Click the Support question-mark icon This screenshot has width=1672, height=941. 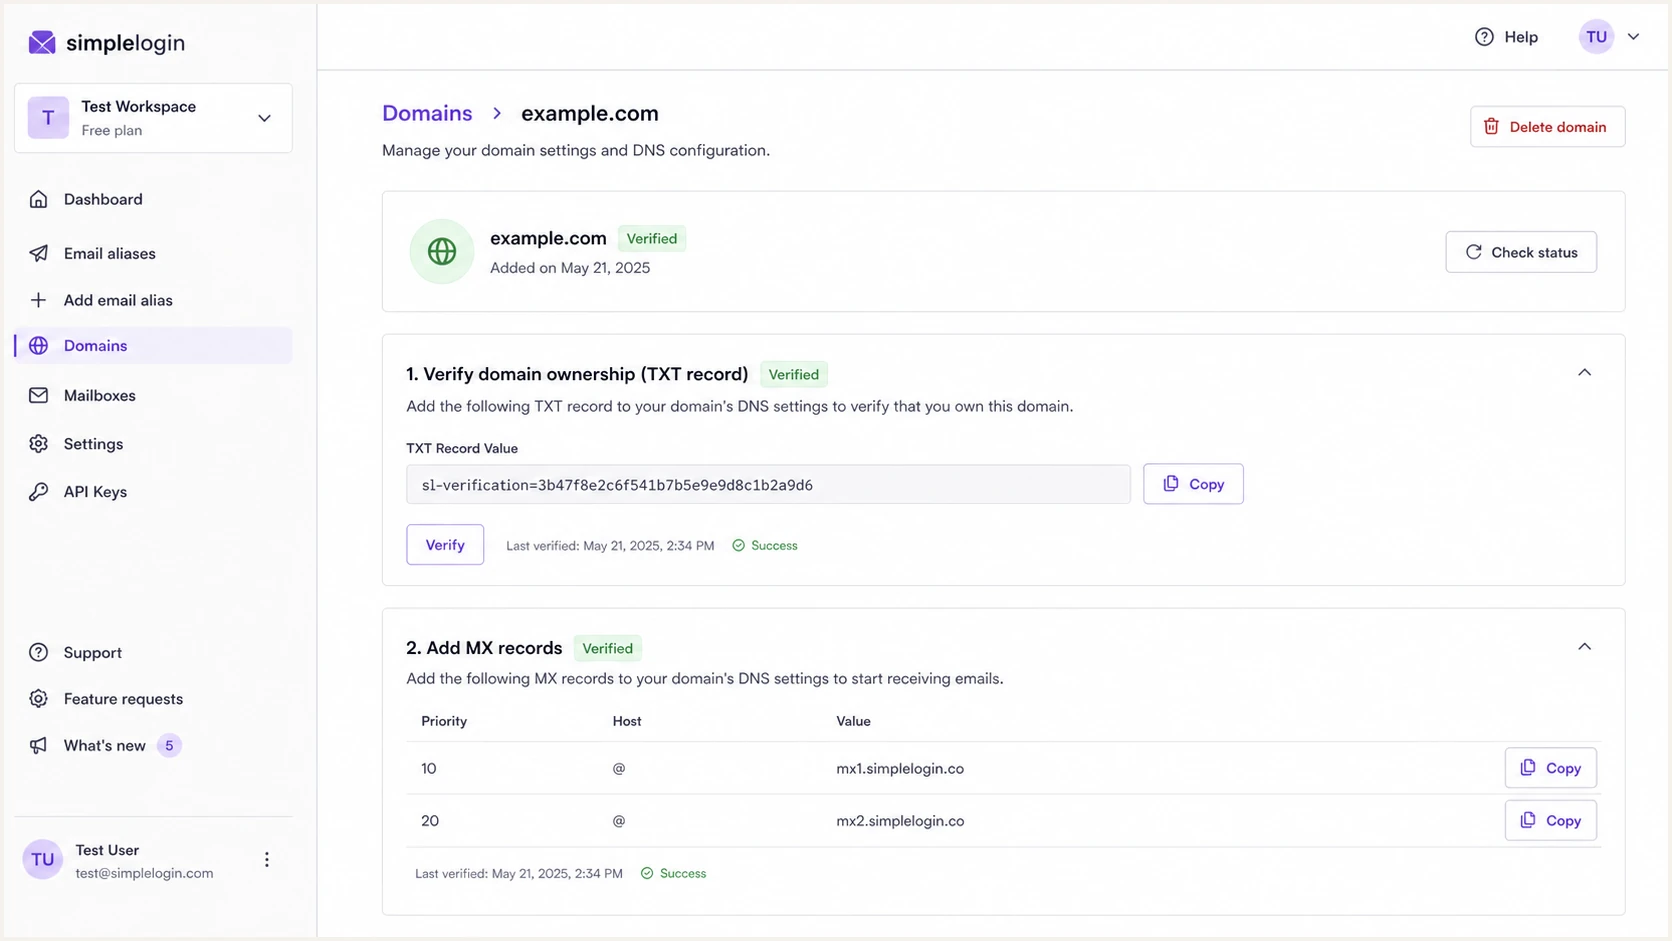tap(38, 652)
